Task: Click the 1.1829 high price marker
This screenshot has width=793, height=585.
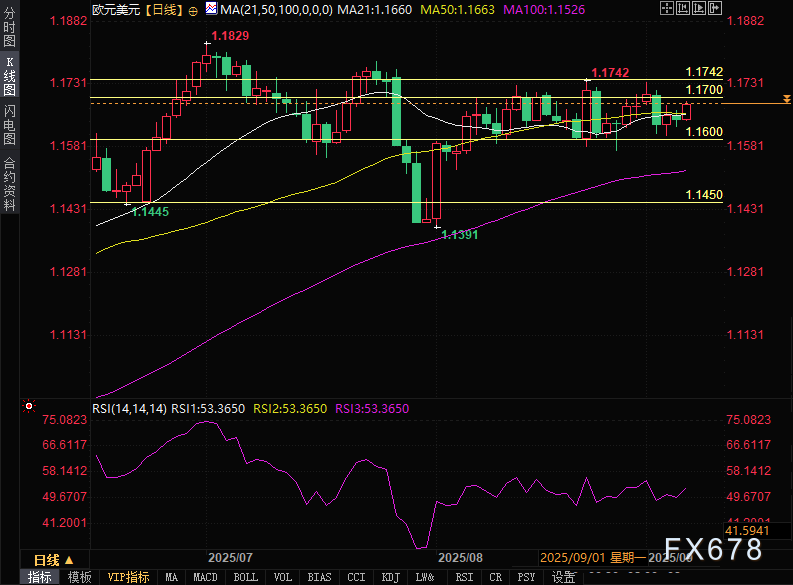Action: [x=231, y=36]
